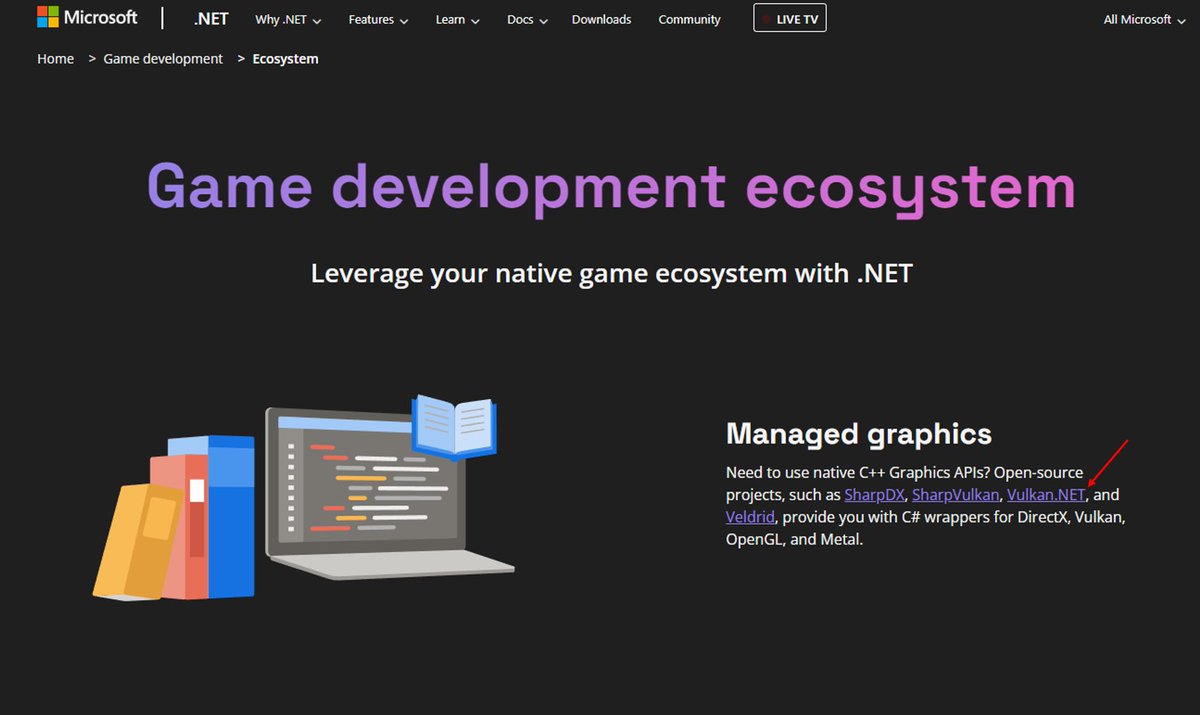The image size is (1200, 715).
Task: Open the SharpDX link
Action: [x=875, y=494]
